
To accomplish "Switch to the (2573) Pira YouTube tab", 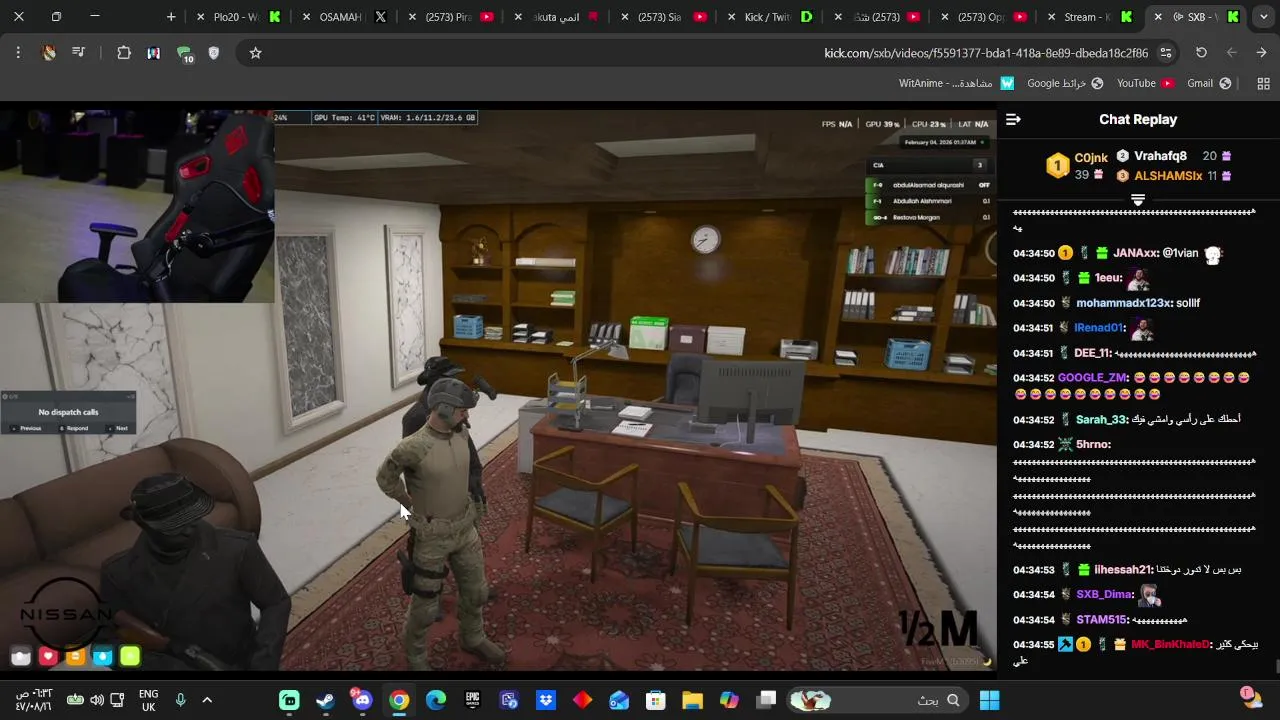I will point(450,17).
